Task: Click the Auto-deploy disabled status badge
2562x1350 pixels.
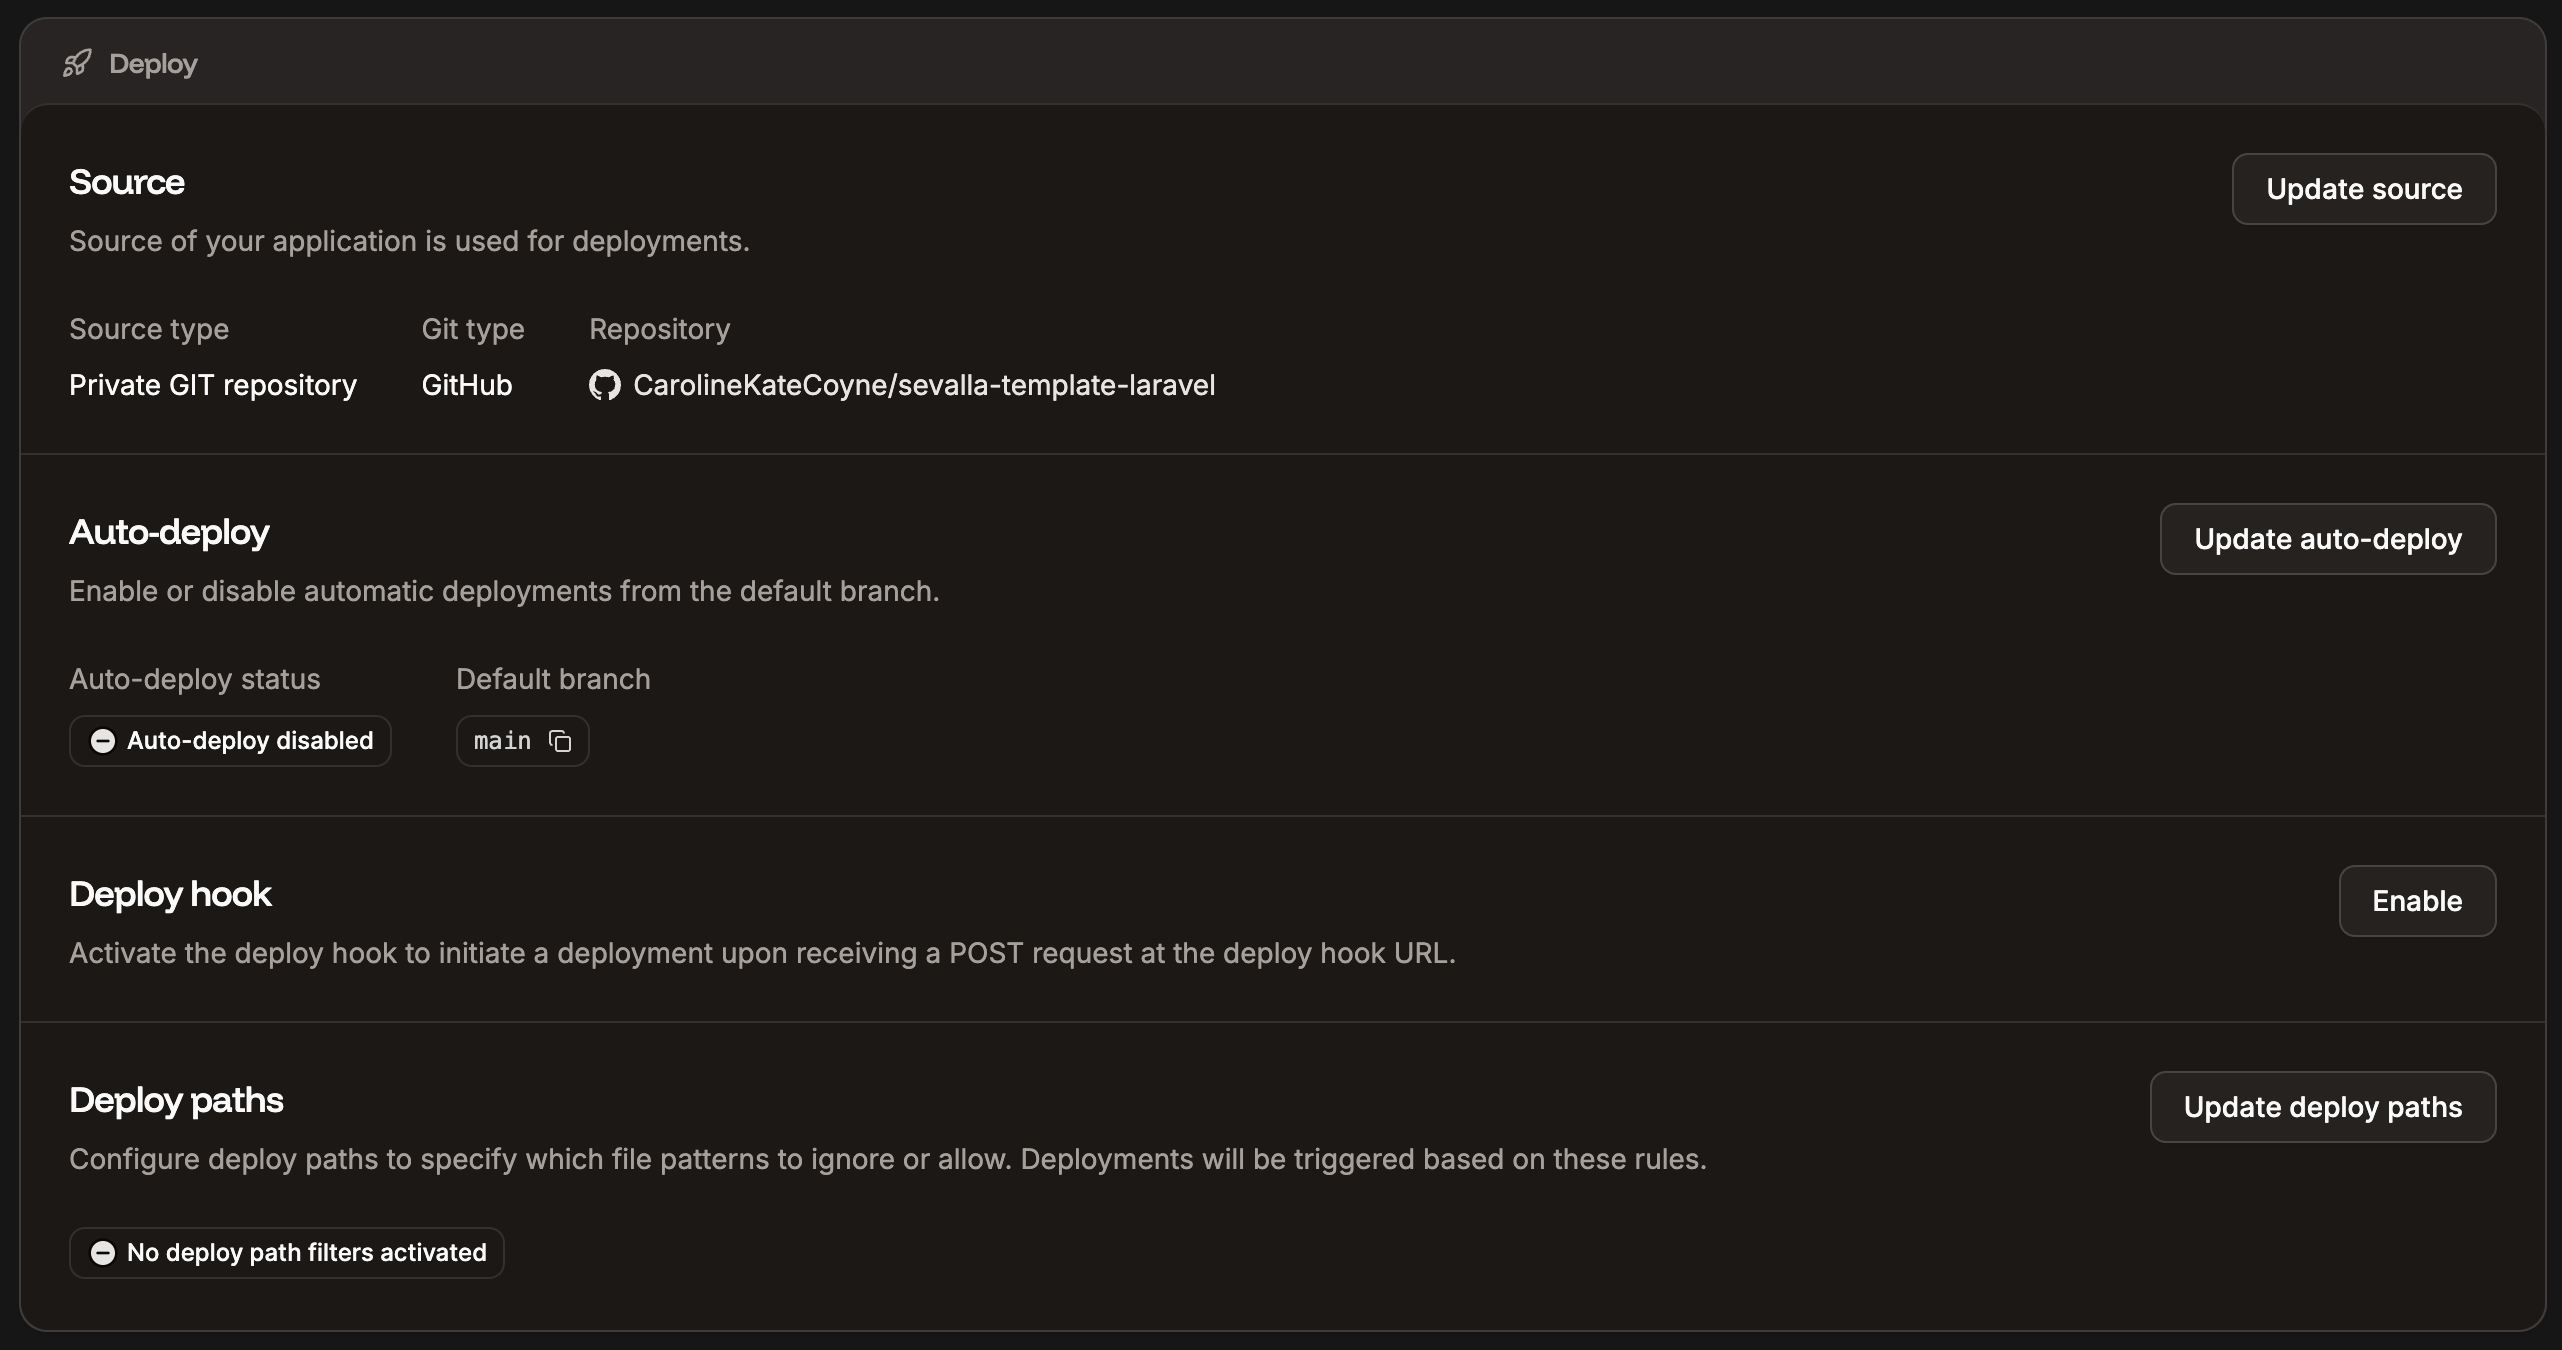Action: coord(230,741)
